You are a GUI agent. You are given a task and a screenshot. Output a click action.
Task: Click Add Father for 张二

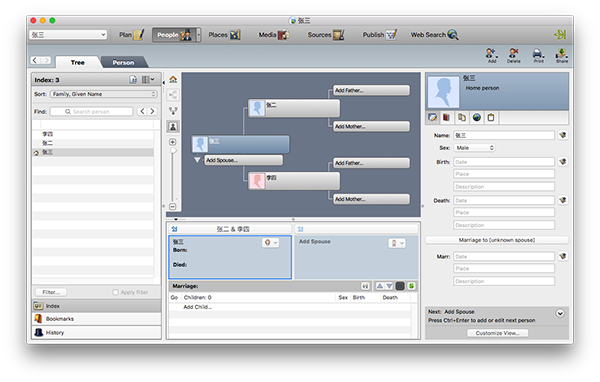[x=371, y=90]
